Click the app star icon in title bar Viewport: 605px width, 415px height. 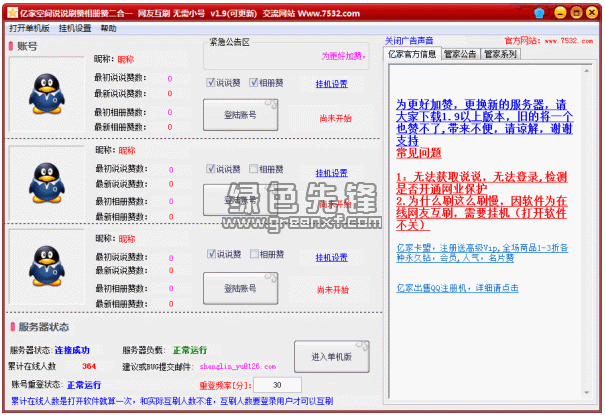click(10, 12)
